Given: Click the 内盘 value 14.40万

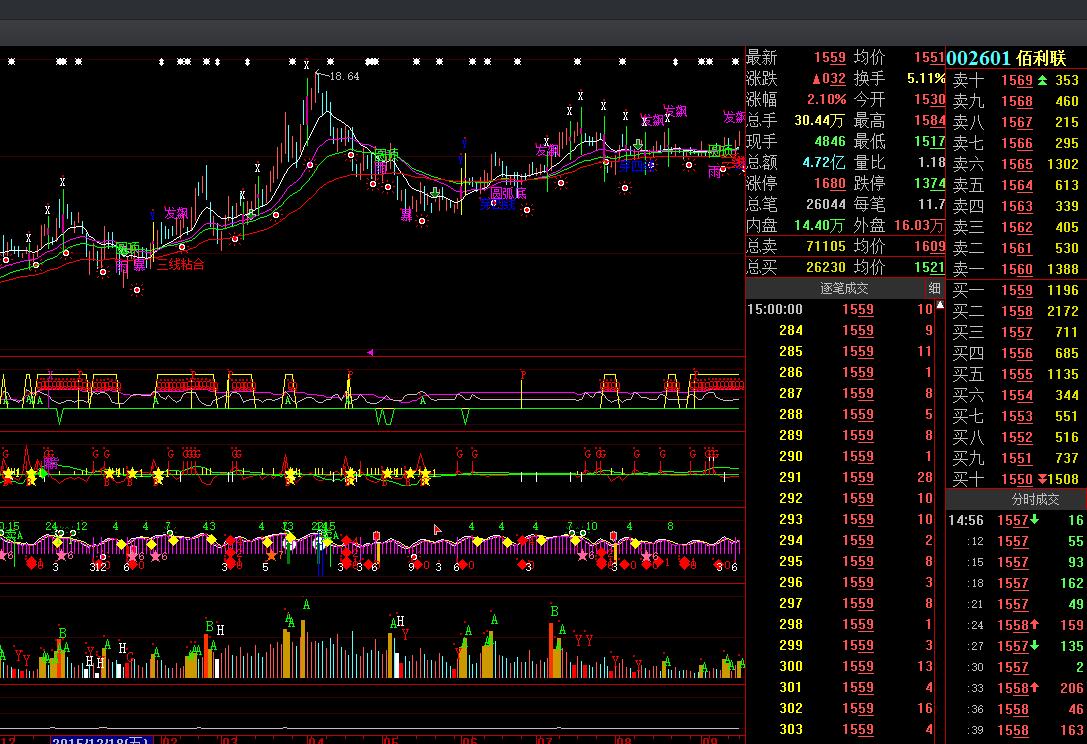Looking at the screenshot, I should [x=819, y=225].
